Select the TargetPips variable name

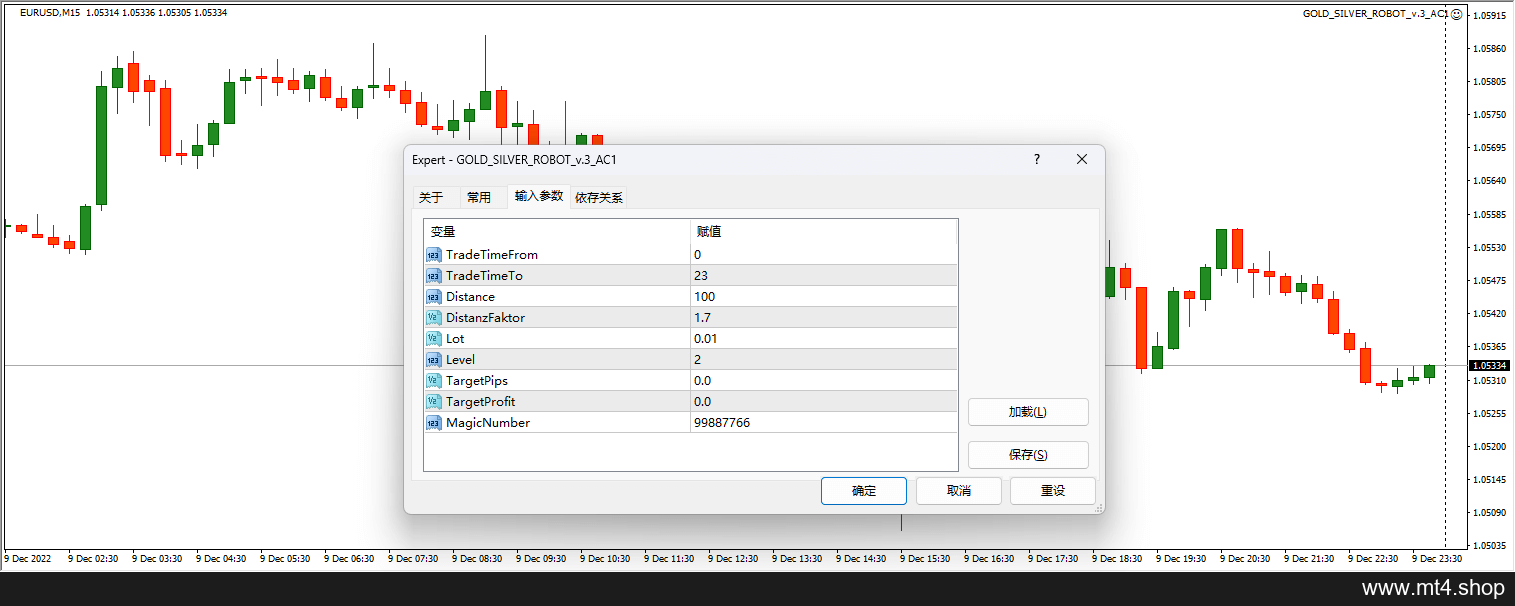(477, 381)
